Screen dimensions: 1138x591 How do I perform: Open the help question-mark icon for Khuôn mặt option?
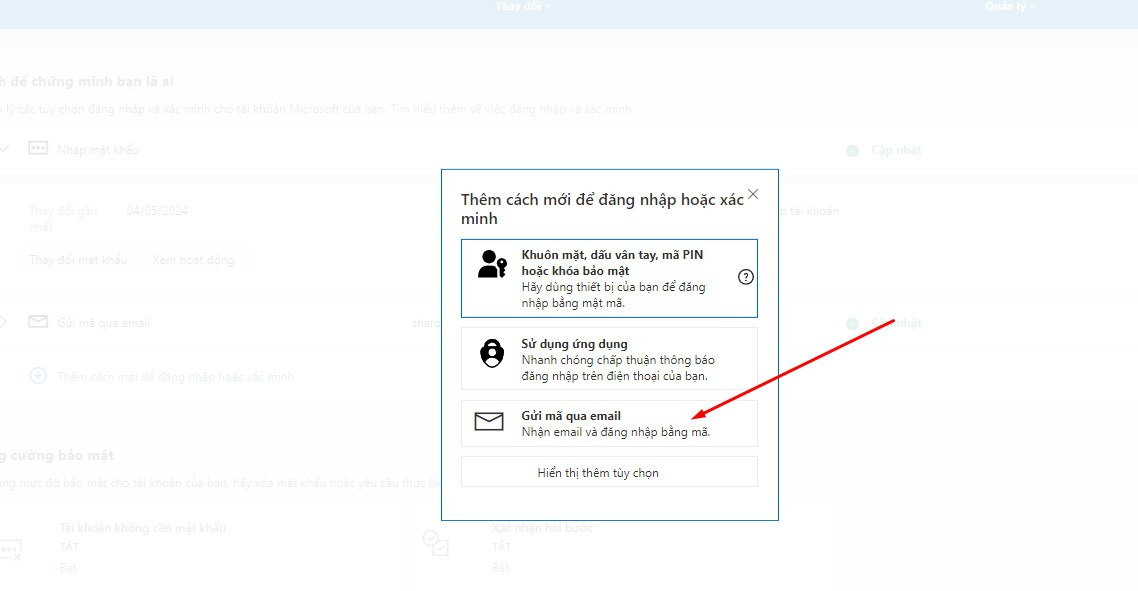pyautogui.click(x=745, y=278)
